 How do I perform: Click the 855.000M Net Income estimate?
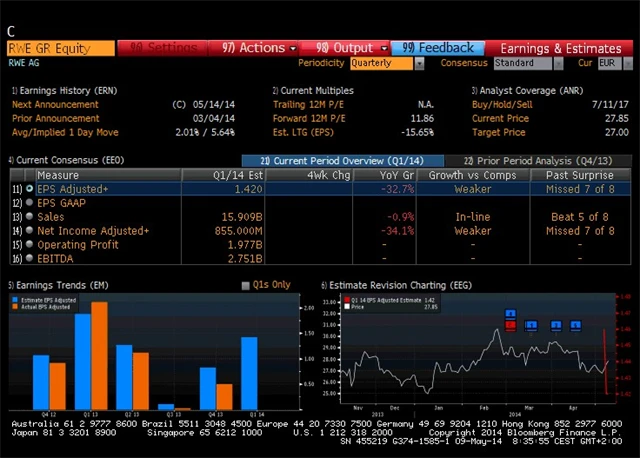238,231
